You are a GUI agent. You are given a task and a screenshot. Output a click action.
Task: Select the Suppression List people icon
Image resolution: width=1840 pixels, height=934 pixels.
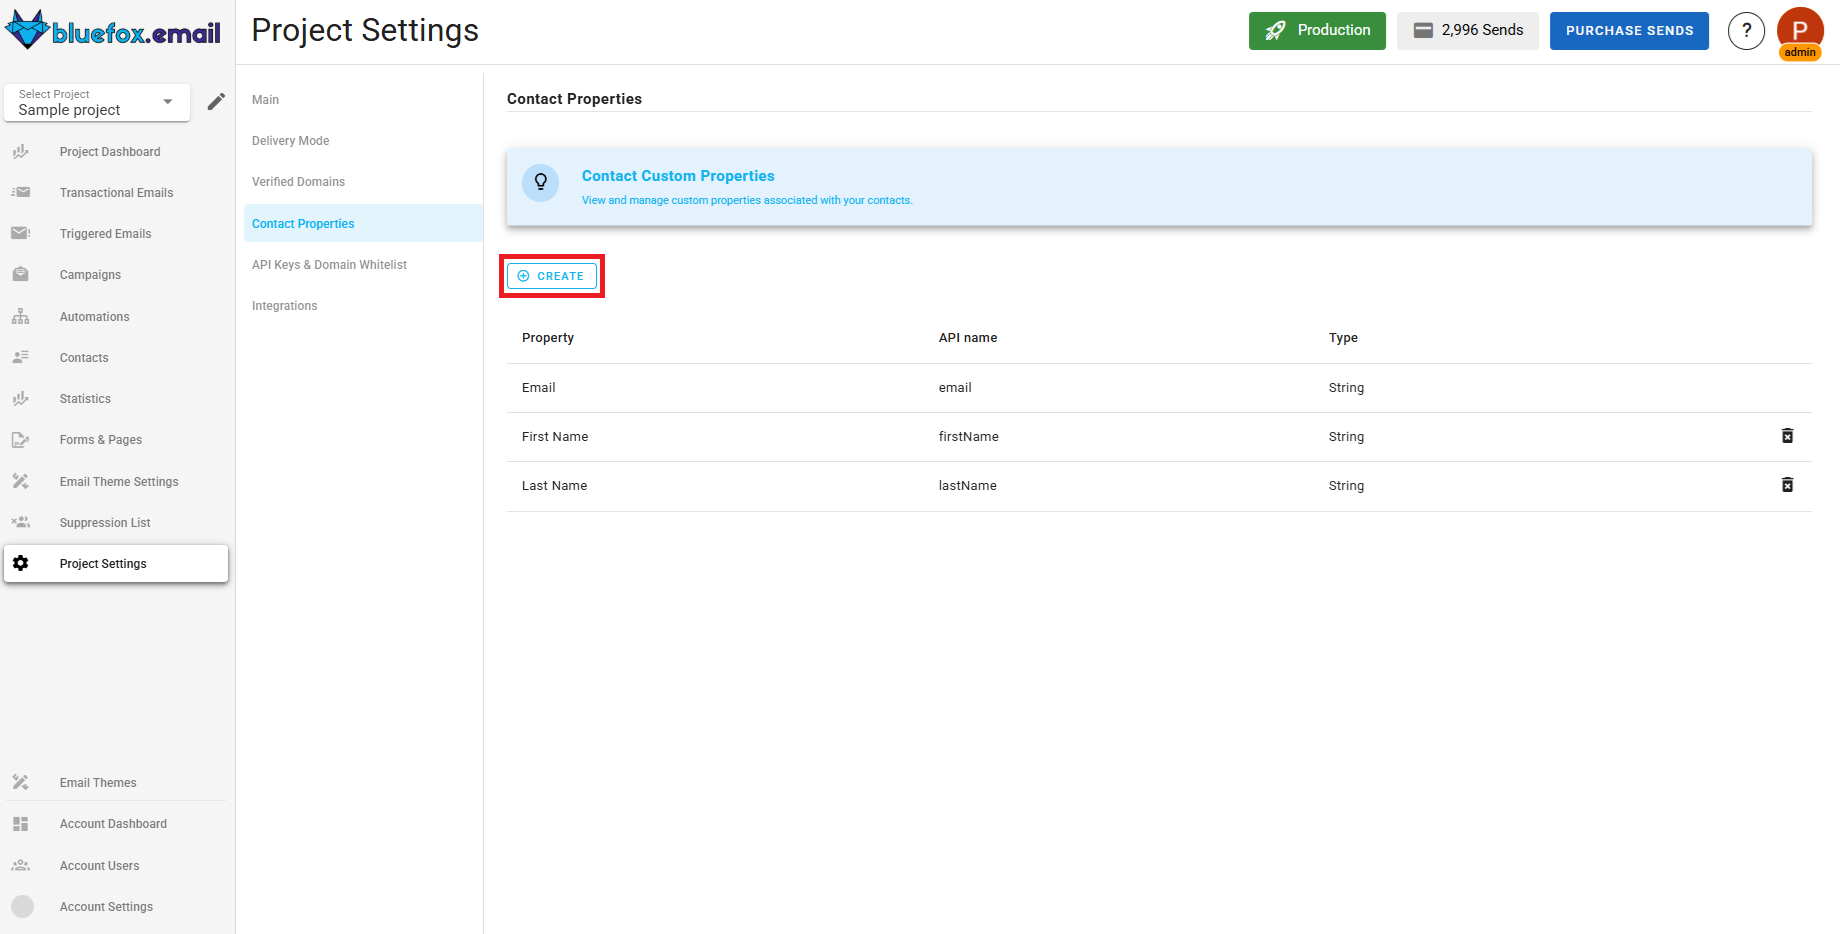tap(20, 521)
